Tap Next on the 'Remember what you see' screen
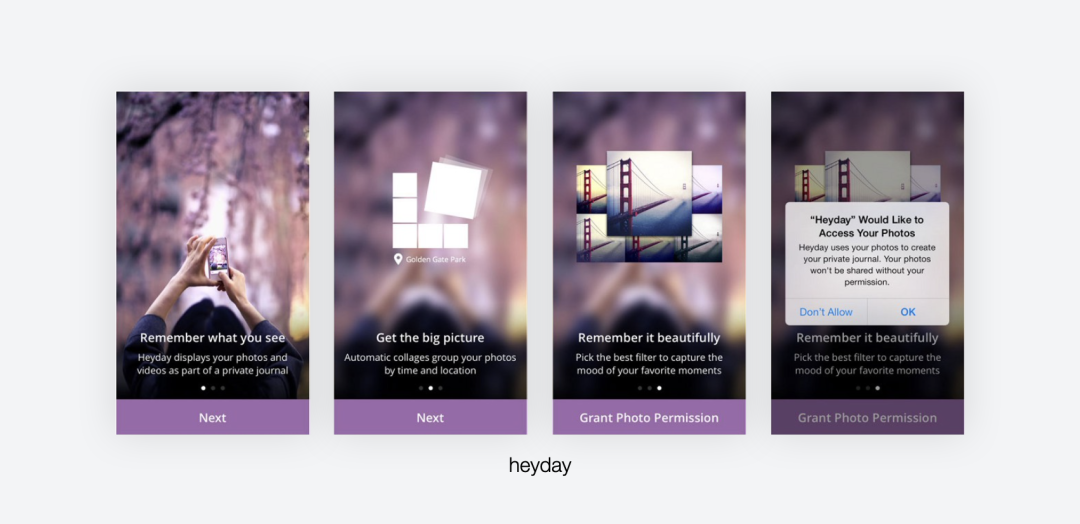Image resolution: width=1080 pixels, height=524 pixels. (x=212, y=417)
